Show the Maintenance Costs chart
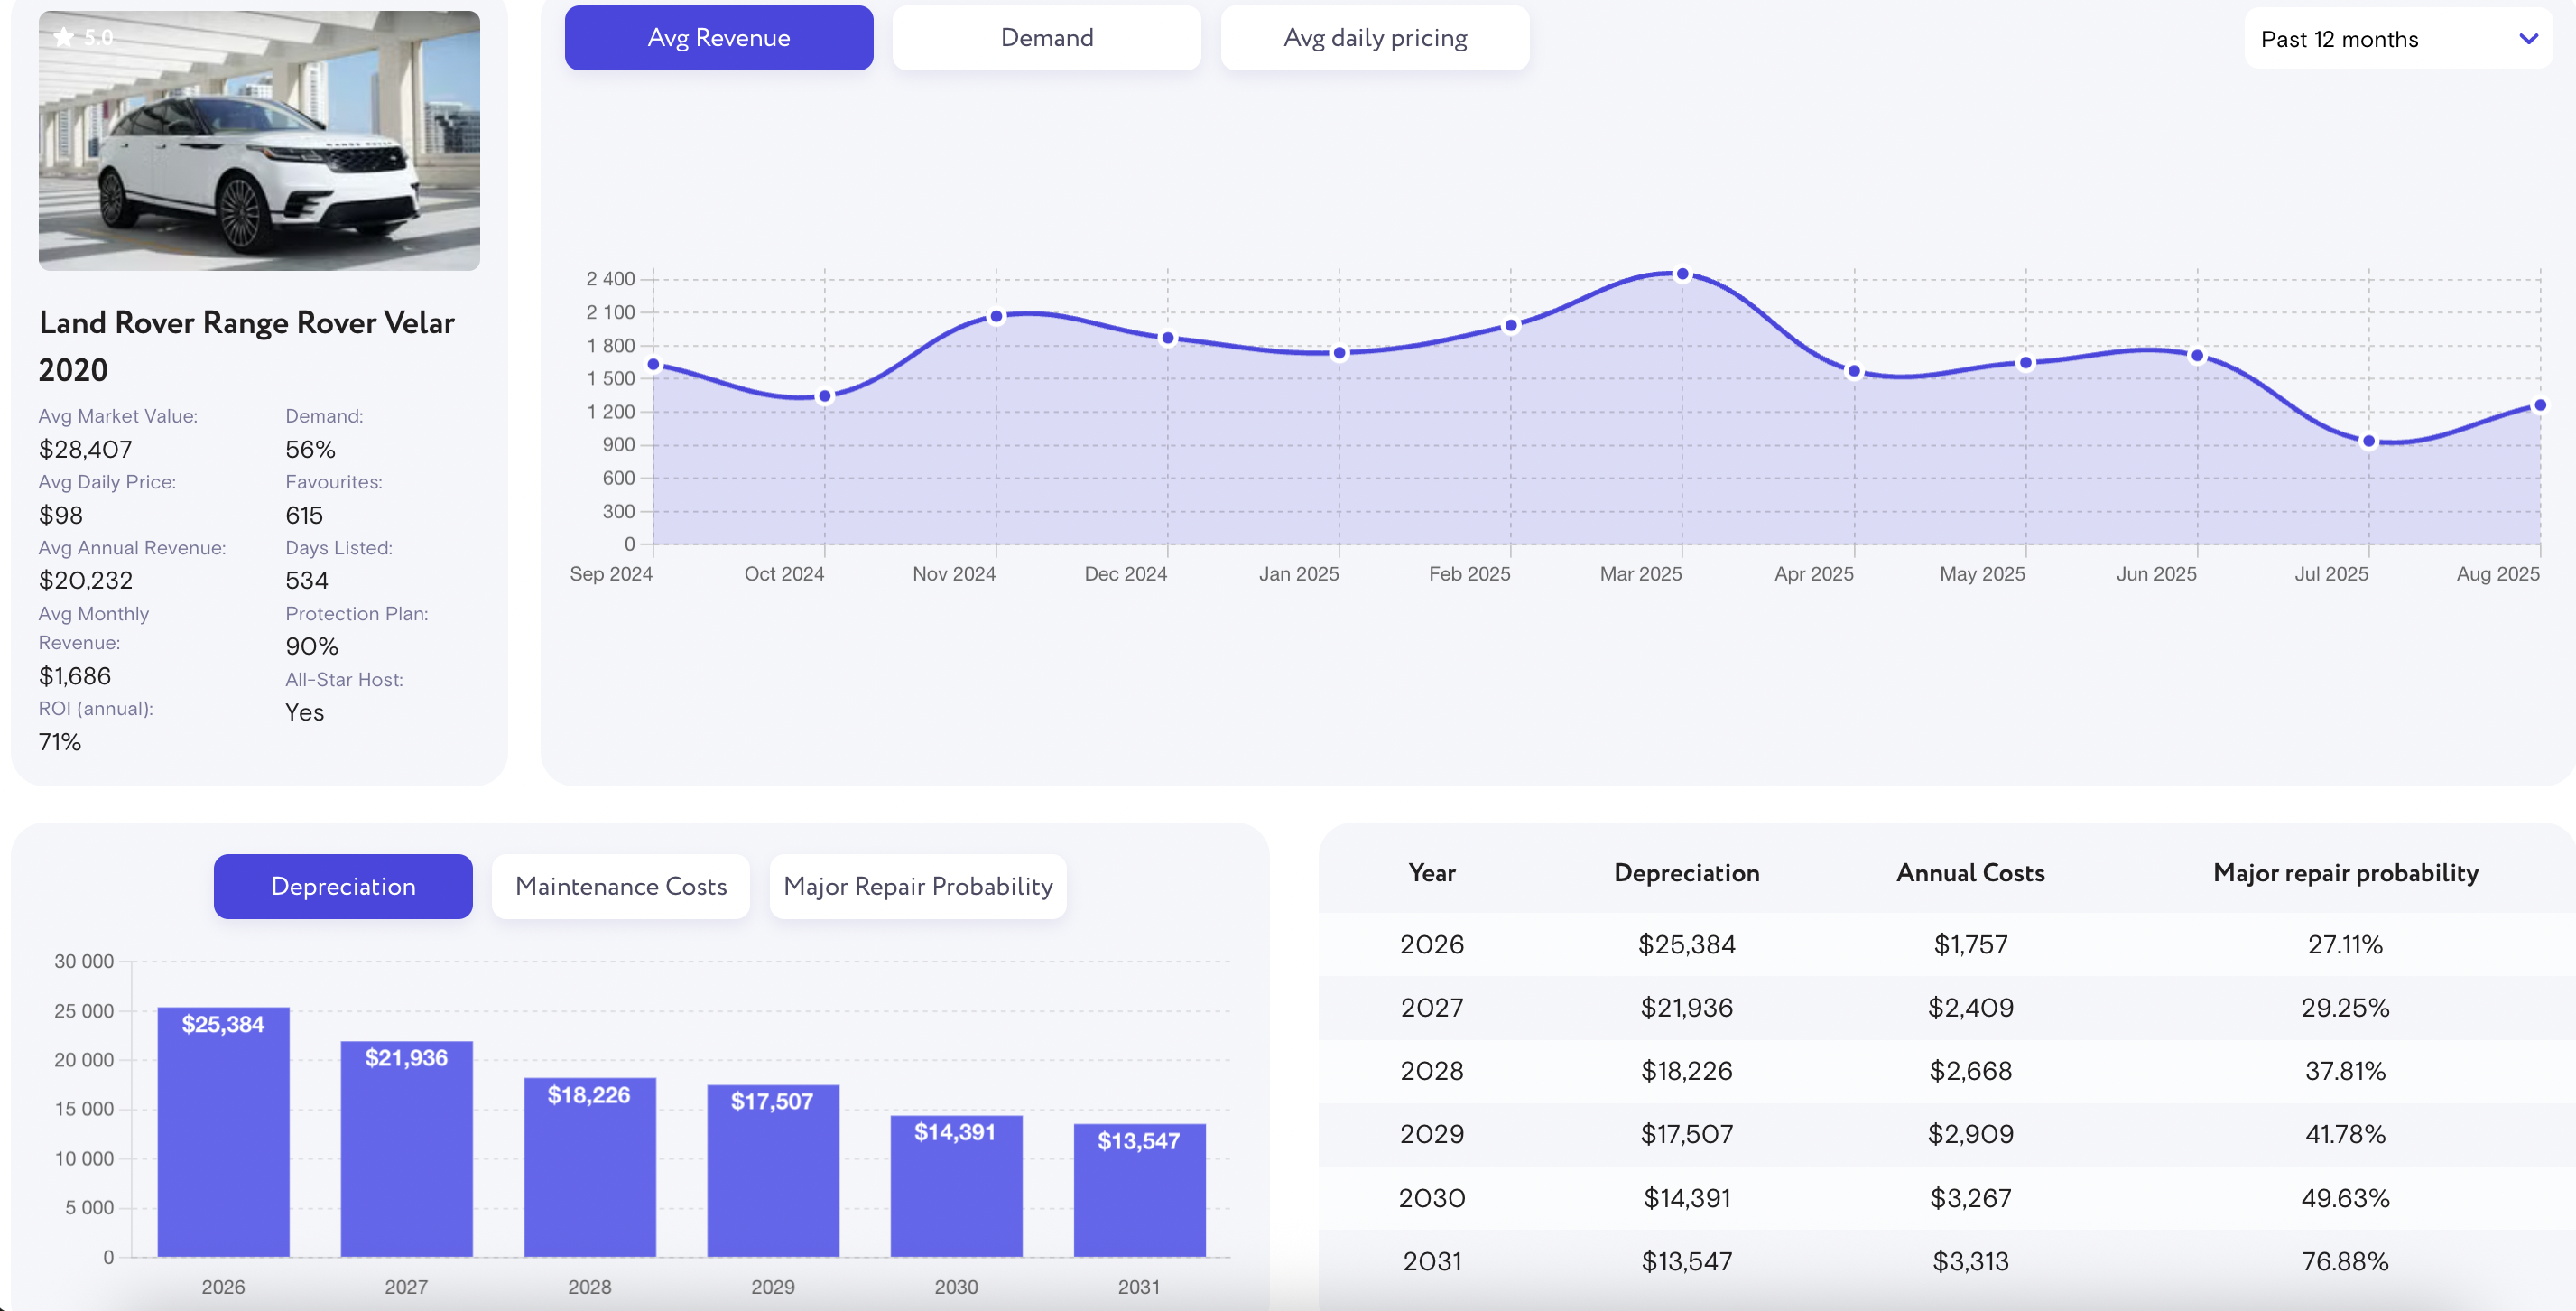 [x=620, y=886]
